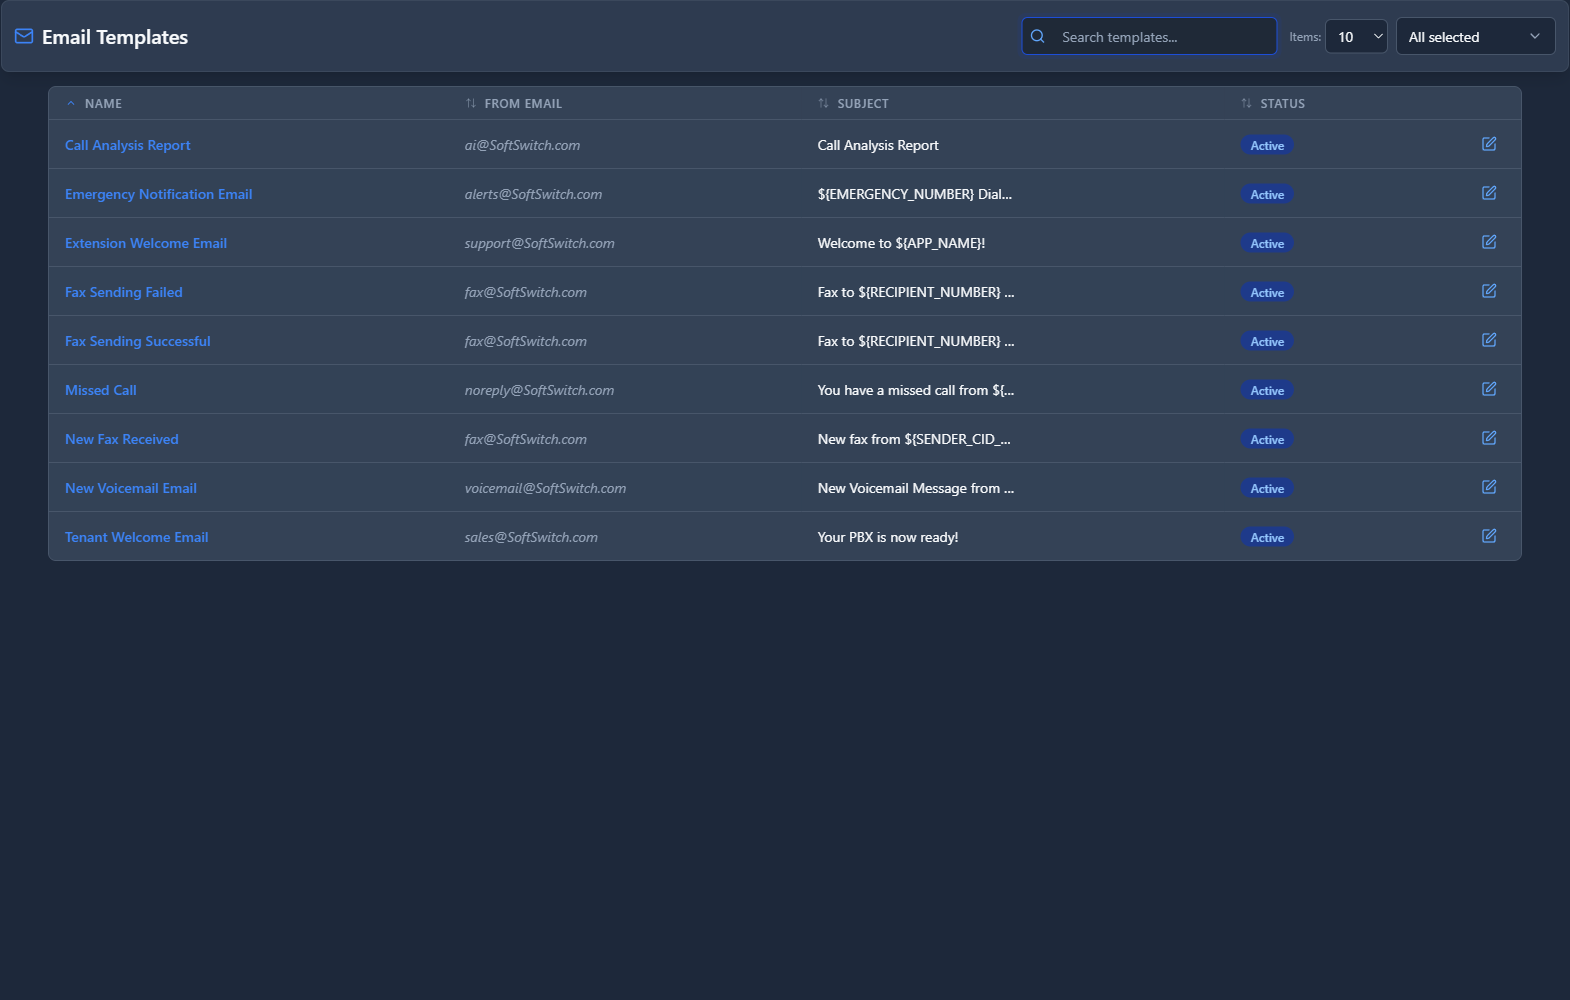Edit New Voicemail Email using pencil icon
The width and height of the screenshot is (1570, 1000).
1489,487
